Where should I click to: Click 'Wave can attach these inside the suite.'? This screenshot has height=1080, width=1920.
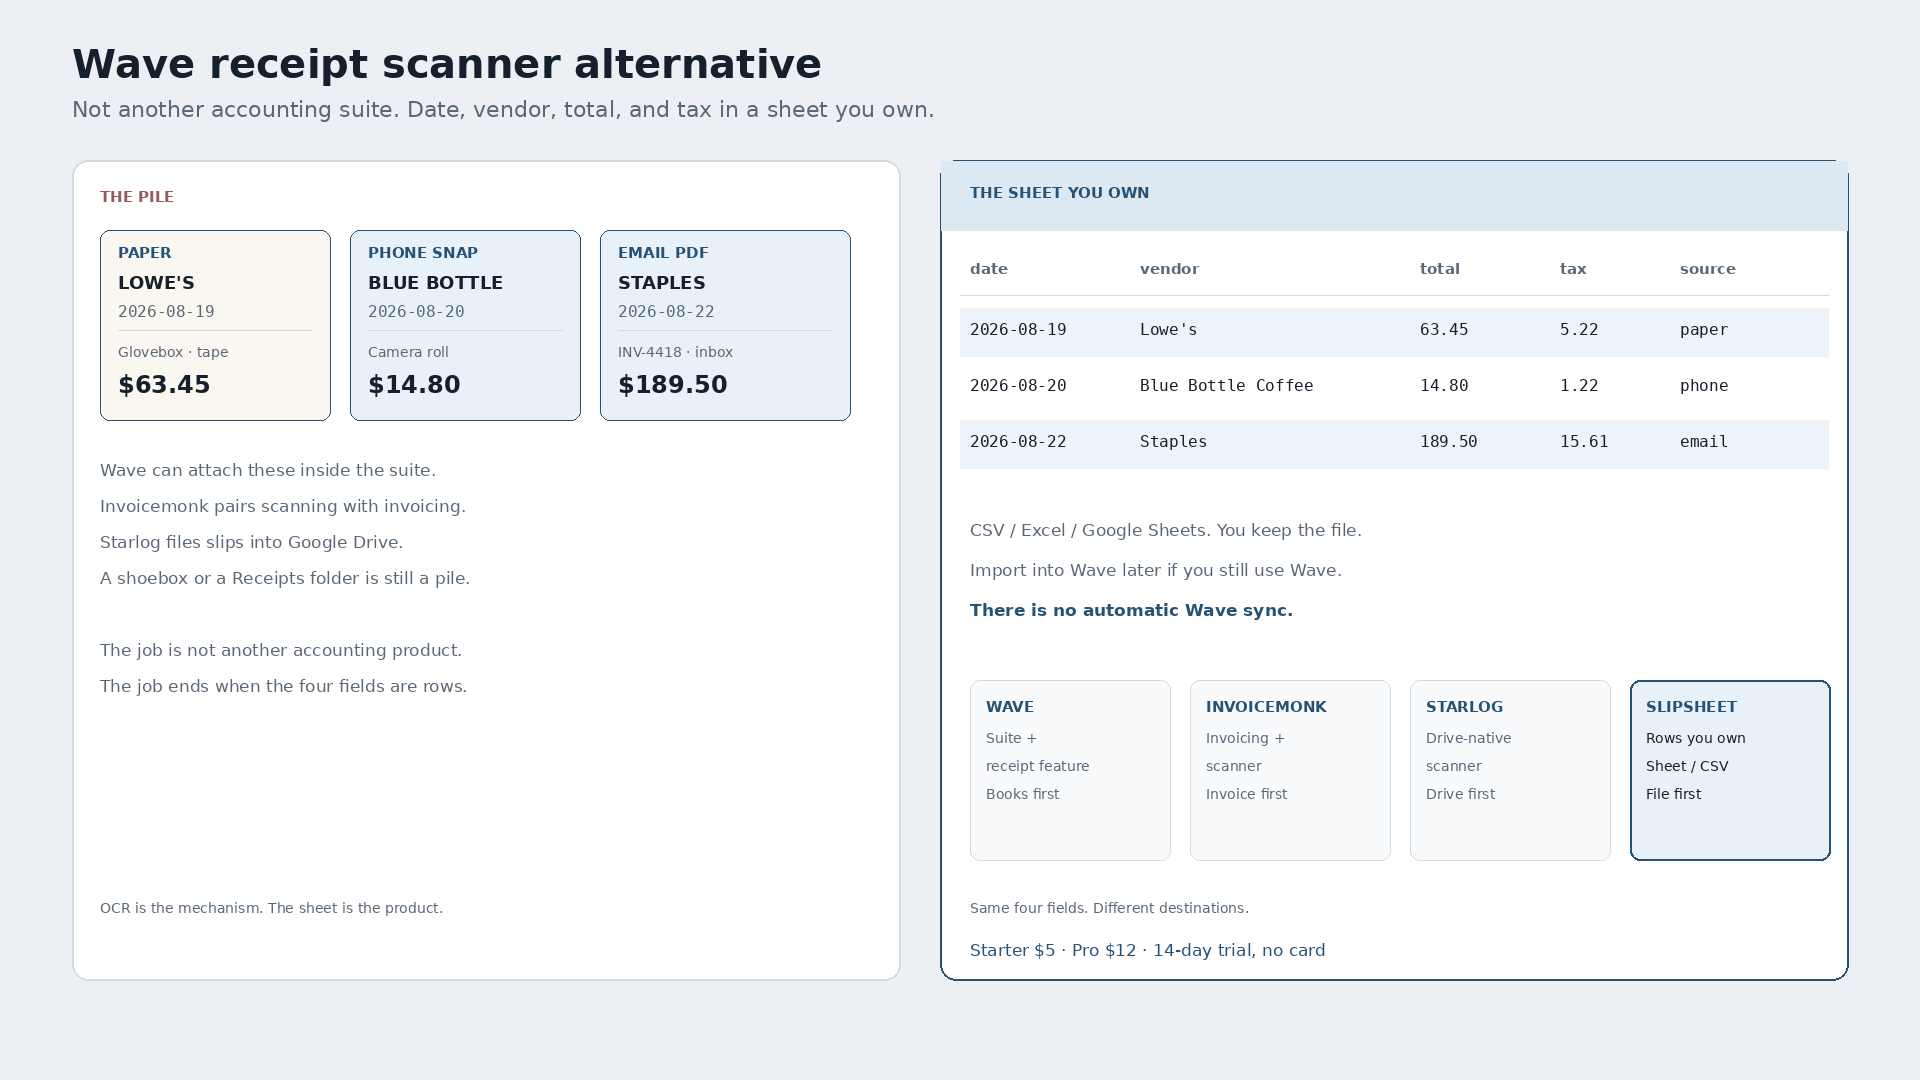point(268,470)
